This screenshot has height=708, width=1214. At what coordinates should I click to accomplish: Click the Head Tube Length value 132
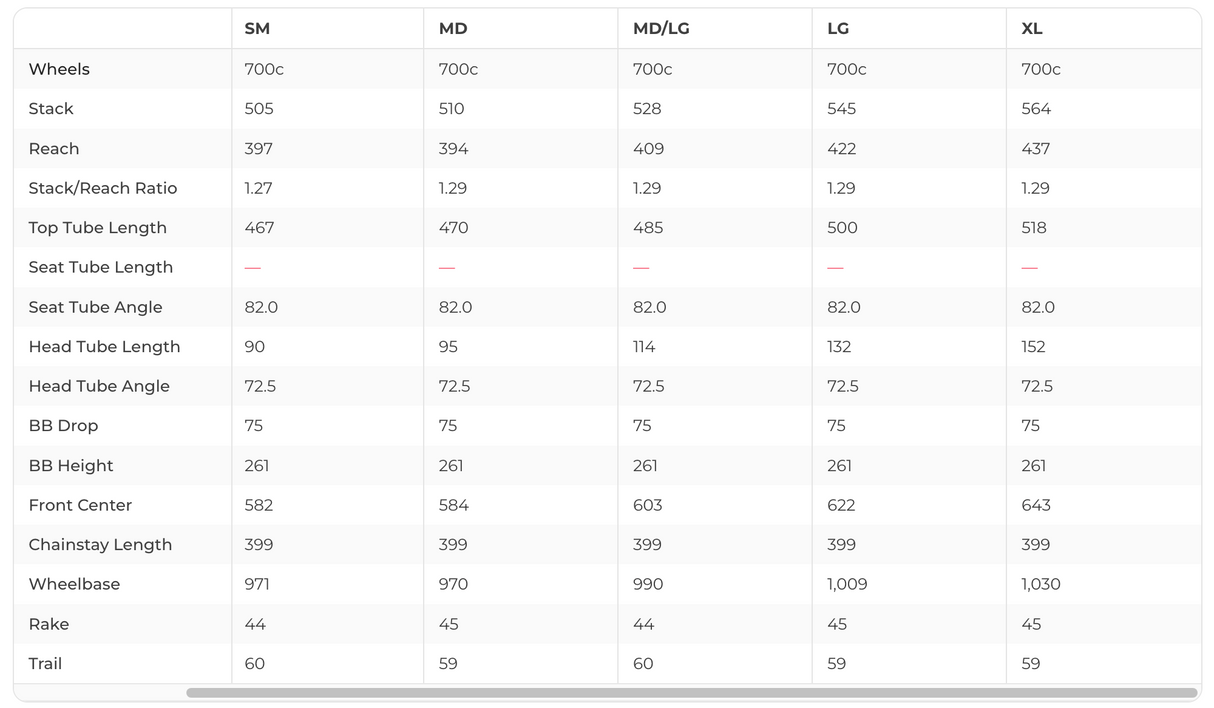pos(839,347)
